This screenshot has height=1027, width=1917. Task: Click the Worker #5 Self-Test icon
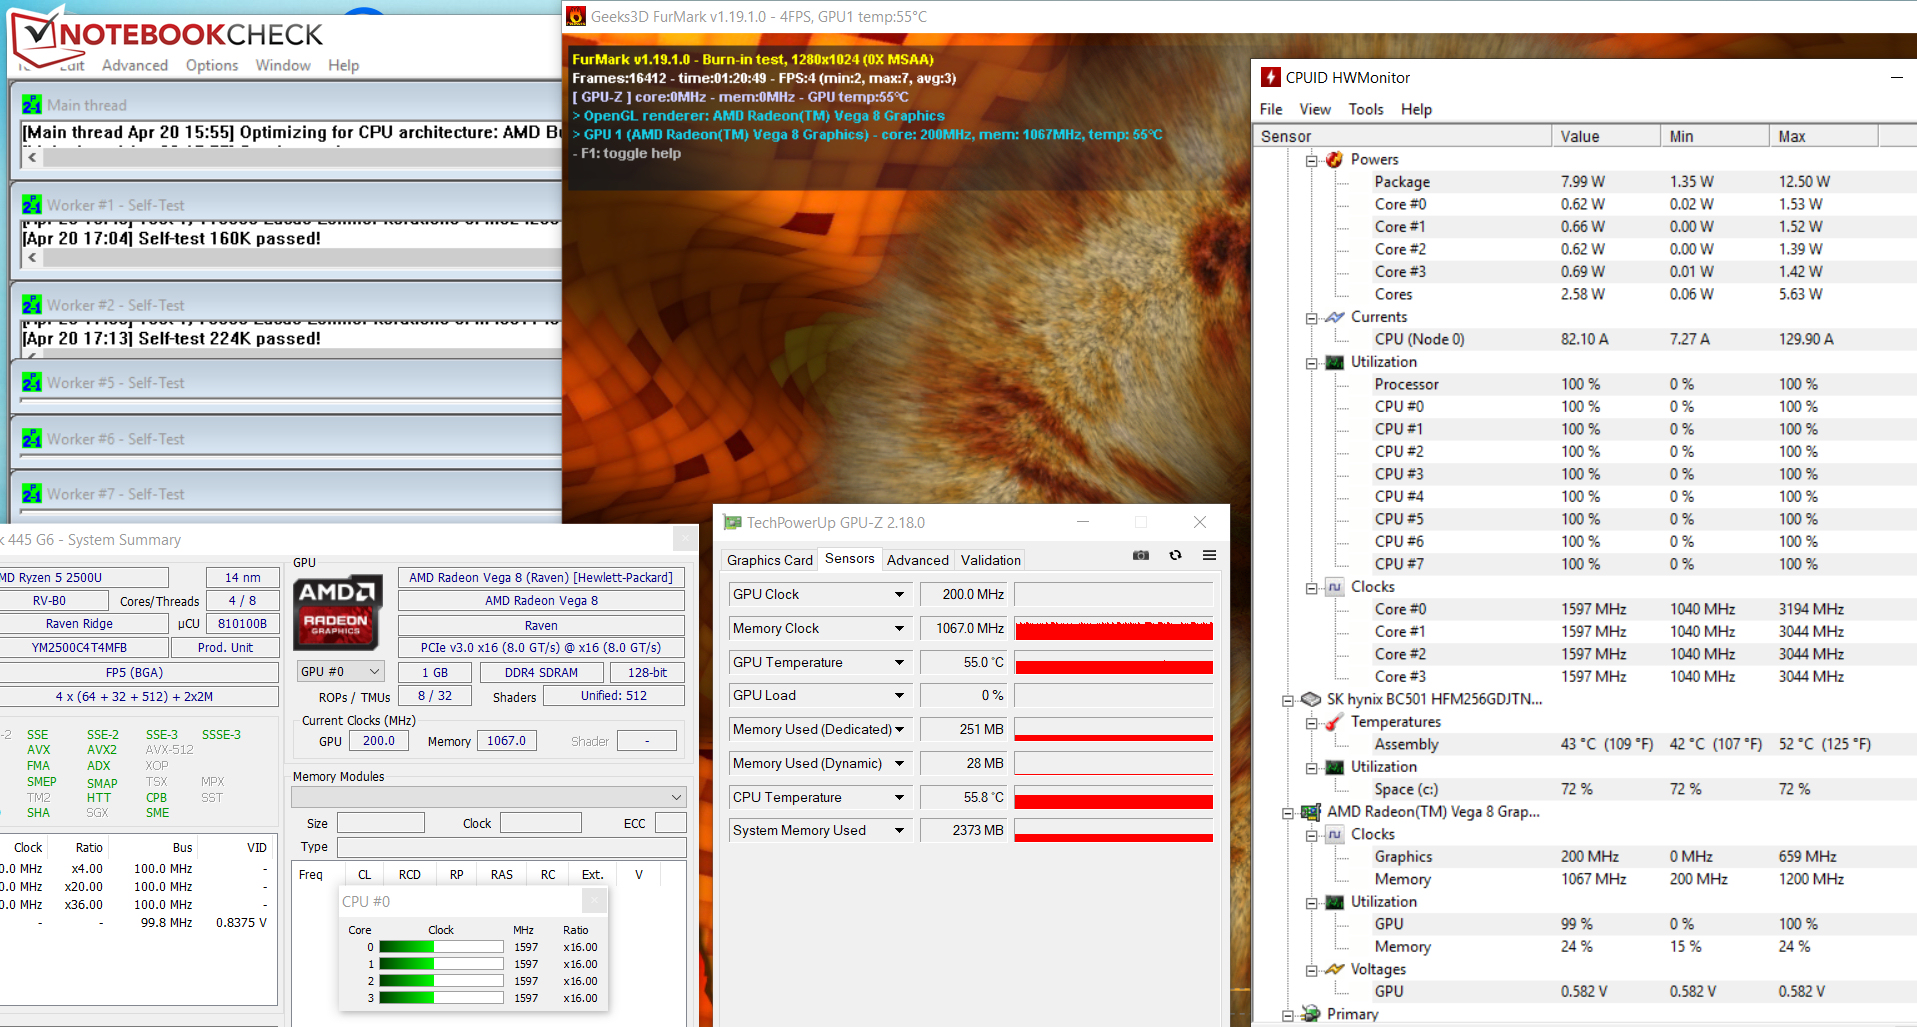32,382
